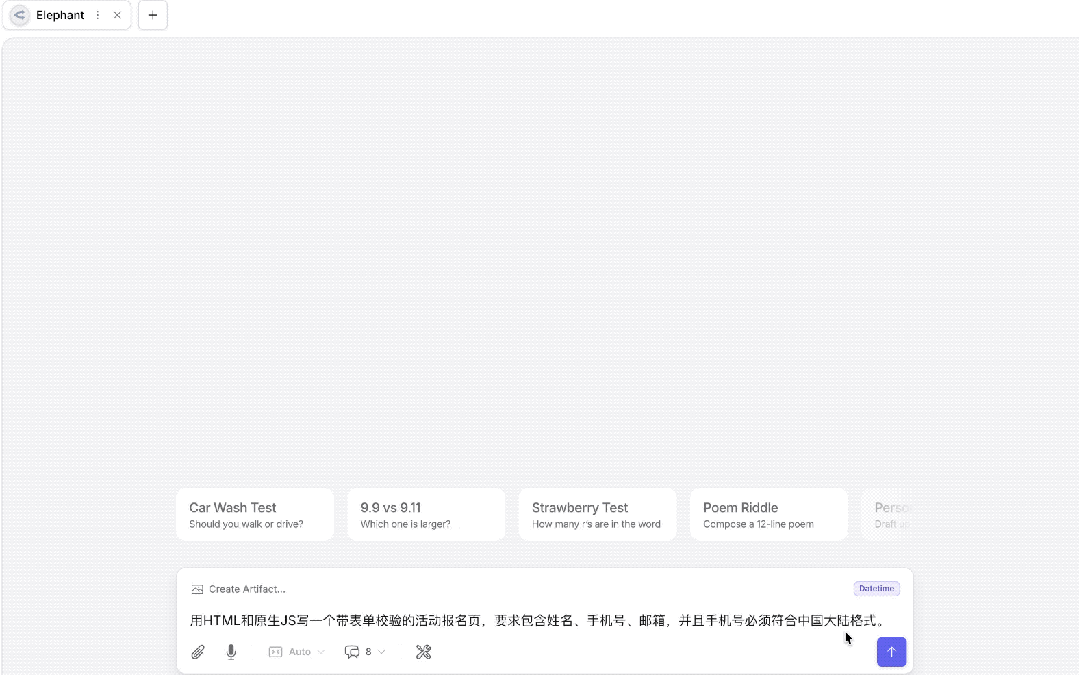
Task: Click the three-dot menu on the Elephant tab
Action: [97, 15]
